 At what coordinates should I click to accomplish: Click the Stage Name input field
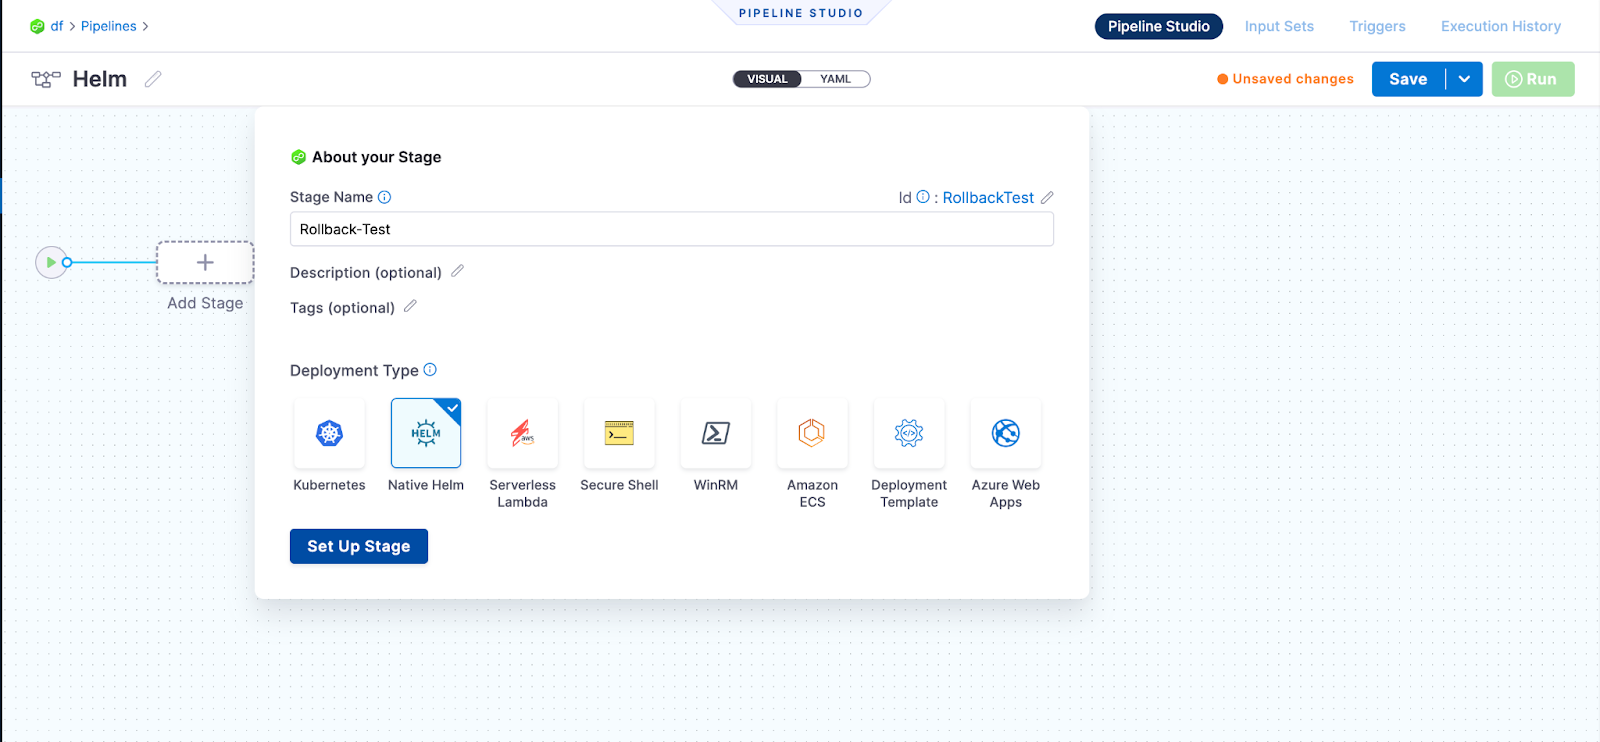coord(672,229)
